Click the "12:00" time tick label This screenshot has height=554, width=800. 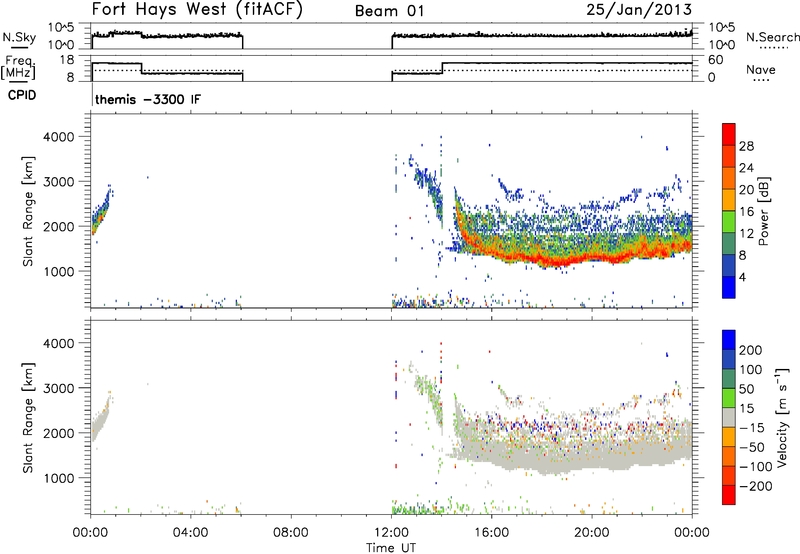(391, 533)
